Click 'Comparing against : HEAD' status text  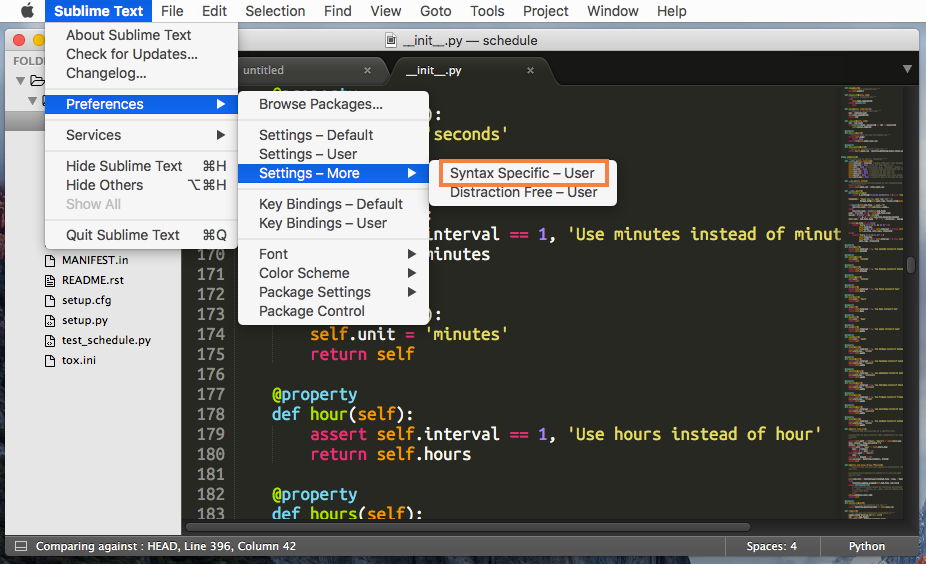click(x=106, y=546)
